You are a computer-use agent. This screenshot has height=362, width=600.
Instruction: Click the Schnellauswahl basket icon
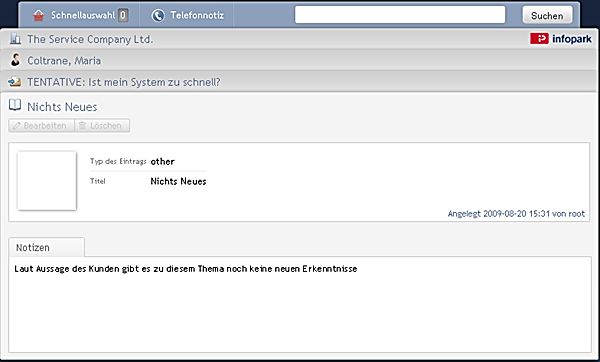click(x=38, y=15)
